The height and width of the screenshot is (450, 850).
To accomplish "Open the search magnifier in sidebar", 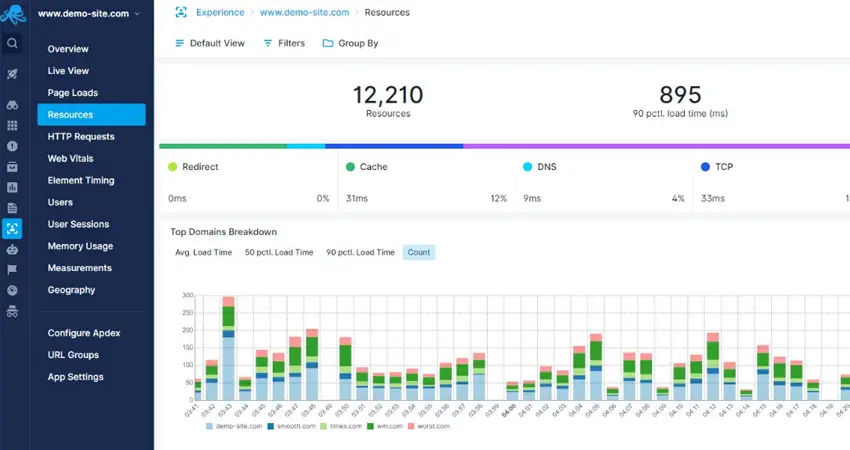I will [12, 43].
